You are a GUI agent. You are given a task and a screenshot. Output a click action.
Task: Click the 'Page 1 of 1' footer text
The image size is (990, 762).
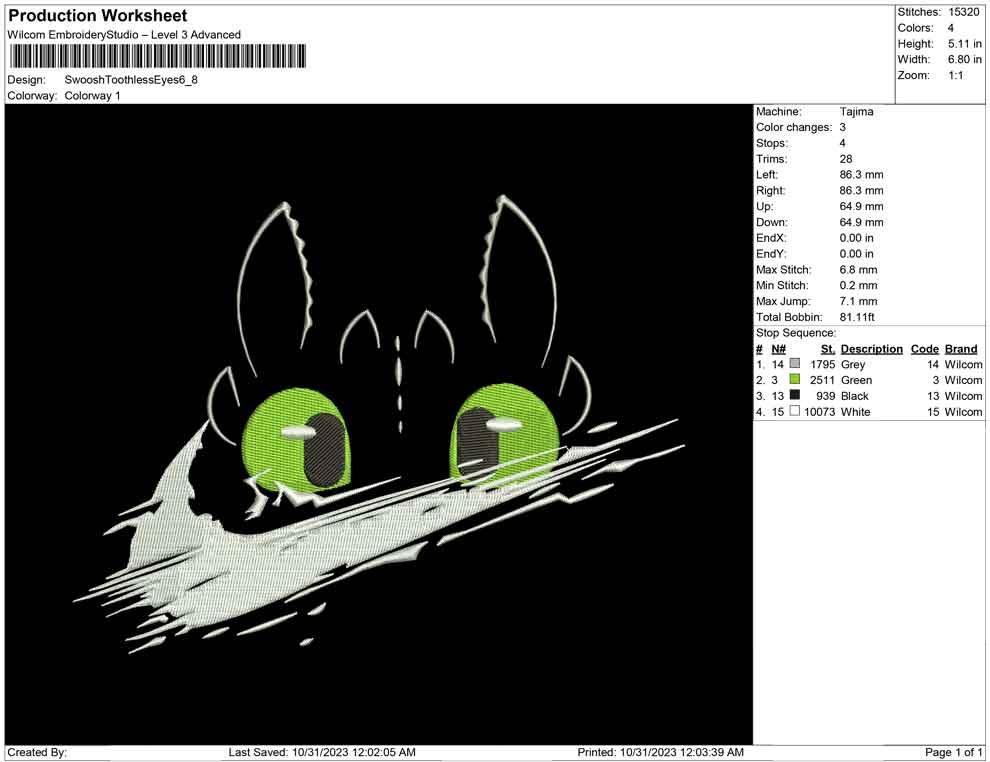click(x=953, y=752)
